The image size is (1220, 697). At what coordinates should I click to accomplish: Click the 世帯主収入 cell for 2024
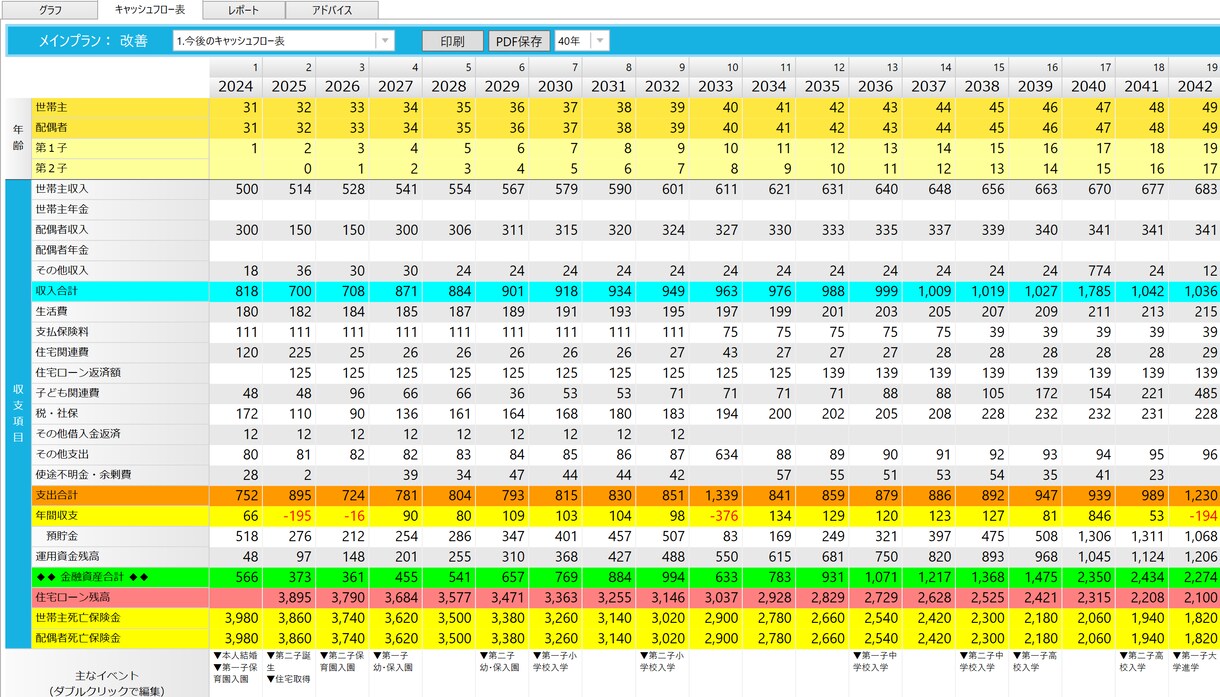[x=236, y=189]
